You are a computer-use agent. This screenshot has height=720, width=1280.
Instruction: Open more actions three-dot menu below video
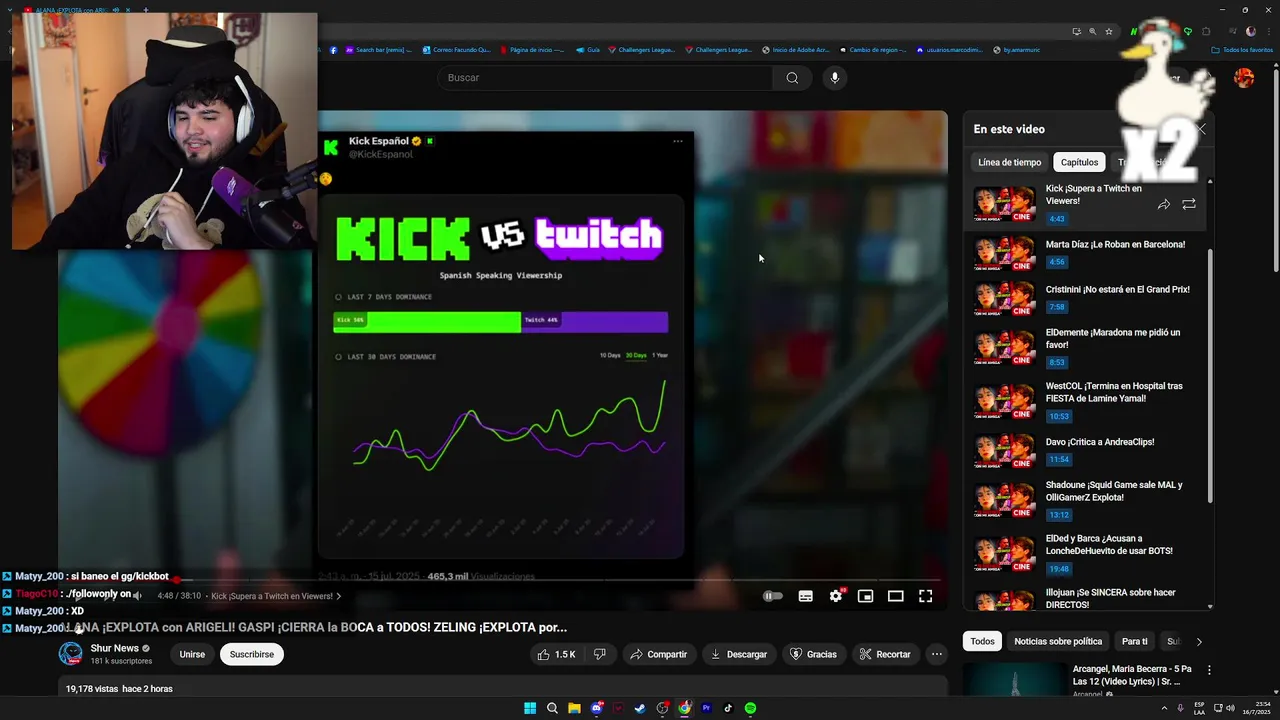(937, 654)
